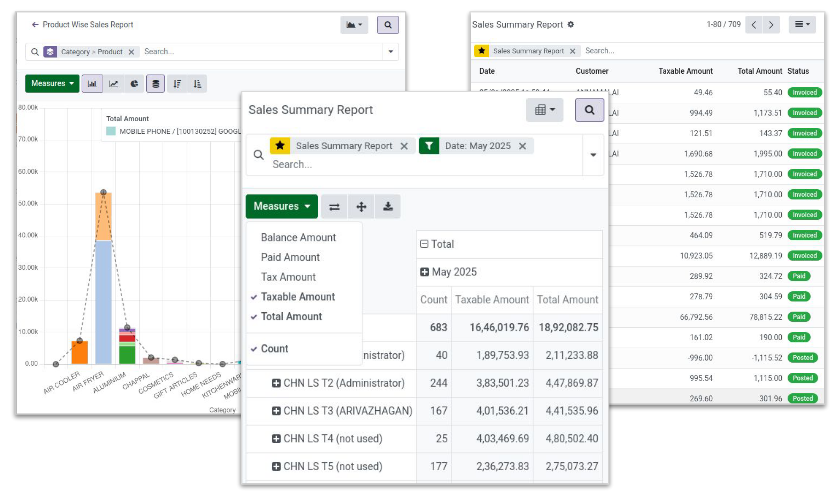Click the orange AIR COOLER bar
This screenshot has height=494, width=832.
(x=80, y=352)
